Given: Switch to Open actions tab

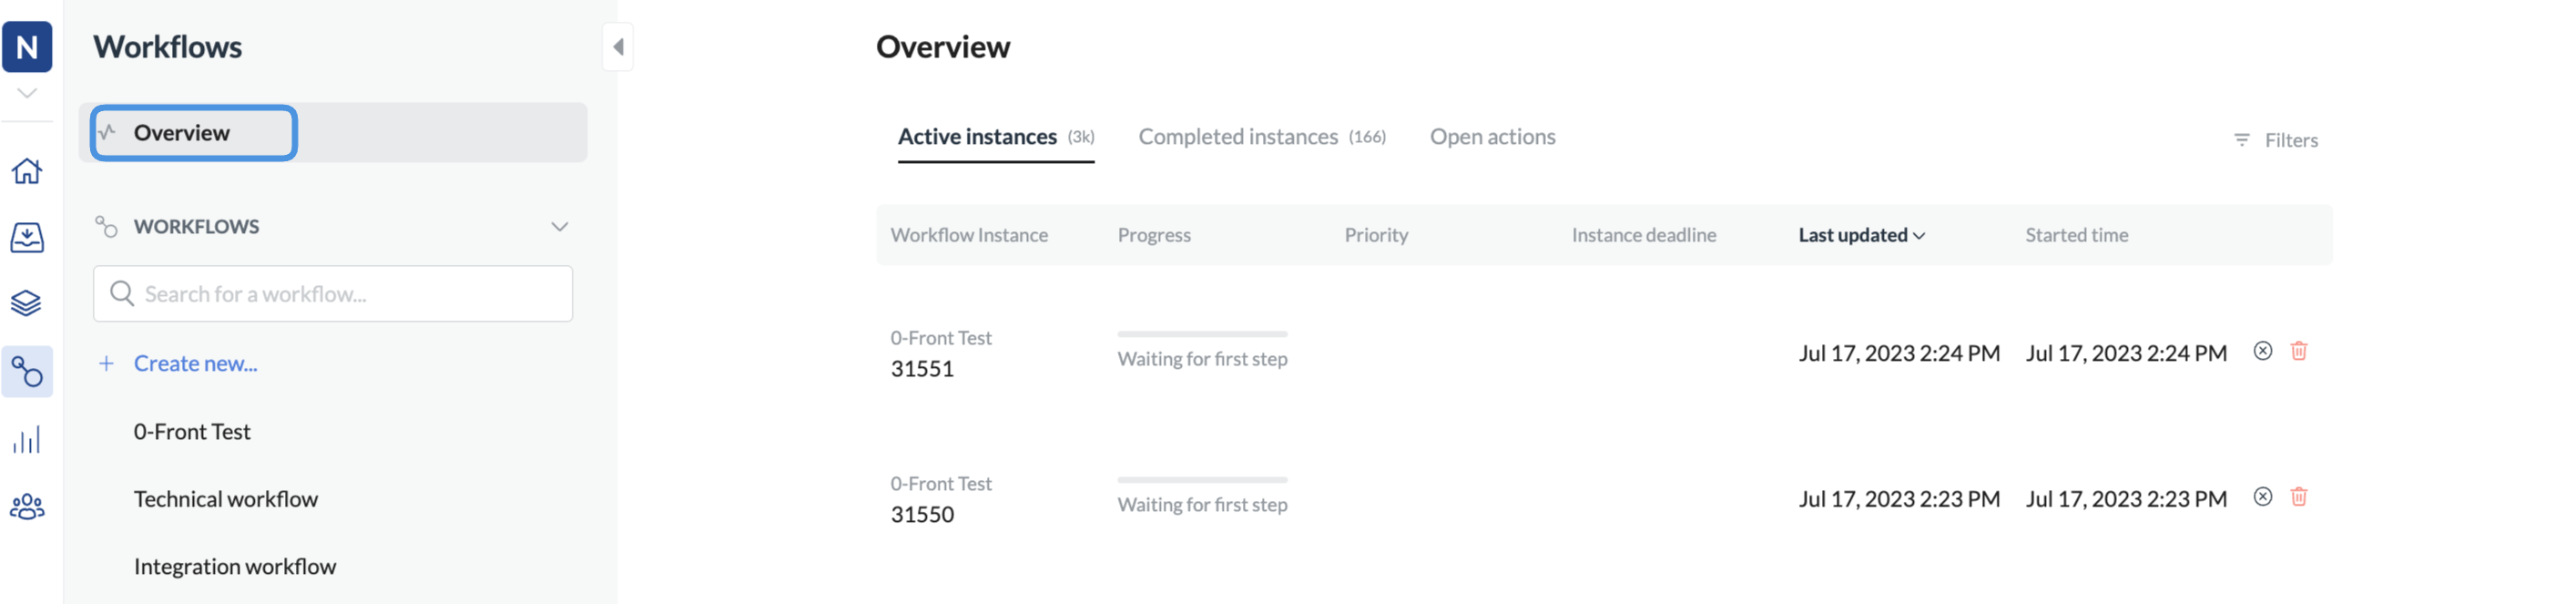Looking at the screenshot, I should [1491, 137].
